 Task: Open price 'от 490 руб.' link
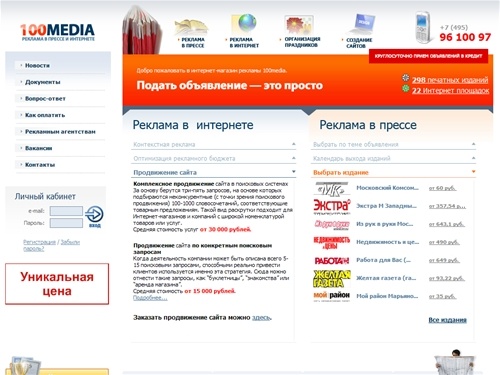coord(444,242)
